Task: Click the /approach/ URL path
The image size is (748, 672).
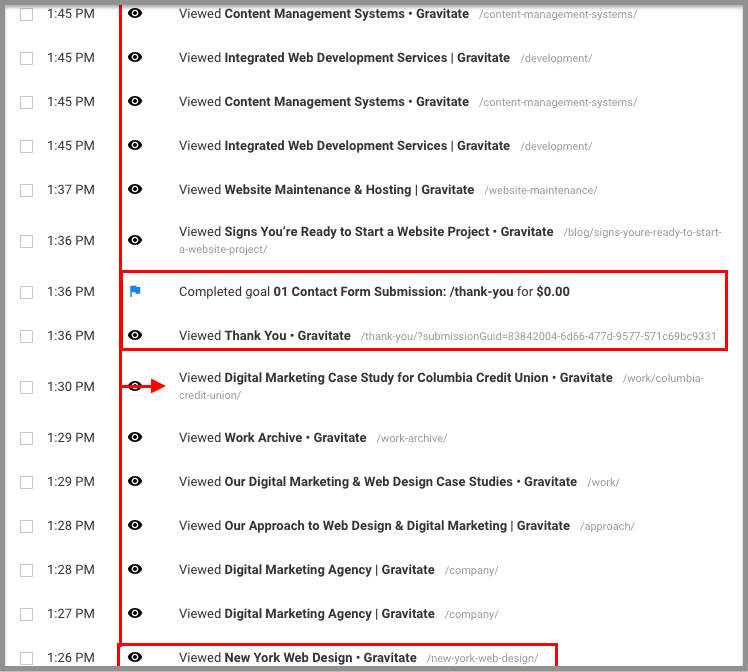Action: (607, 526)
